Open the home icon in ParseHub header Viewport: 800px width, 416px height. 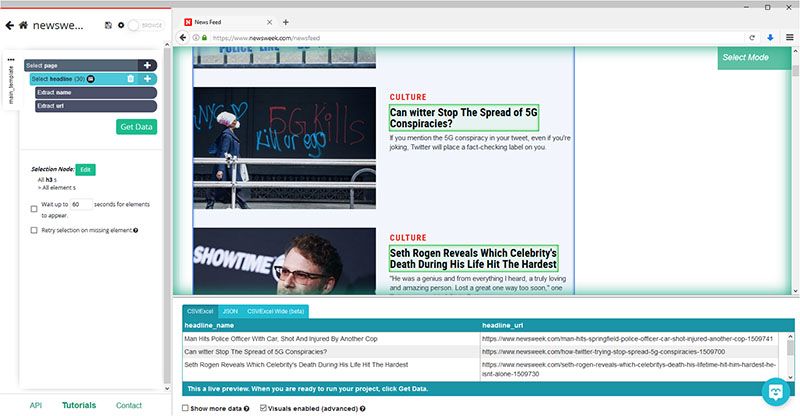(23, 25)
